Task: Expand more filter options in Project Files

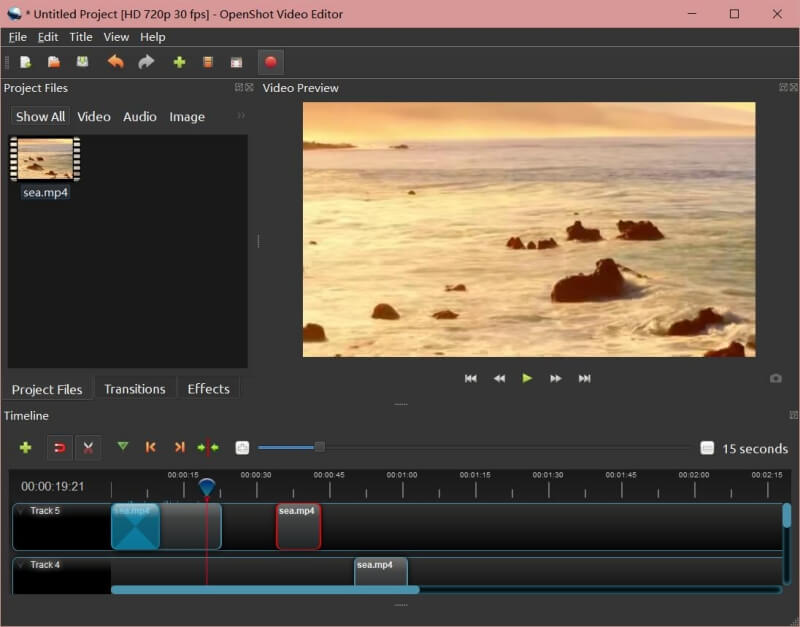Action: [240, 116]
